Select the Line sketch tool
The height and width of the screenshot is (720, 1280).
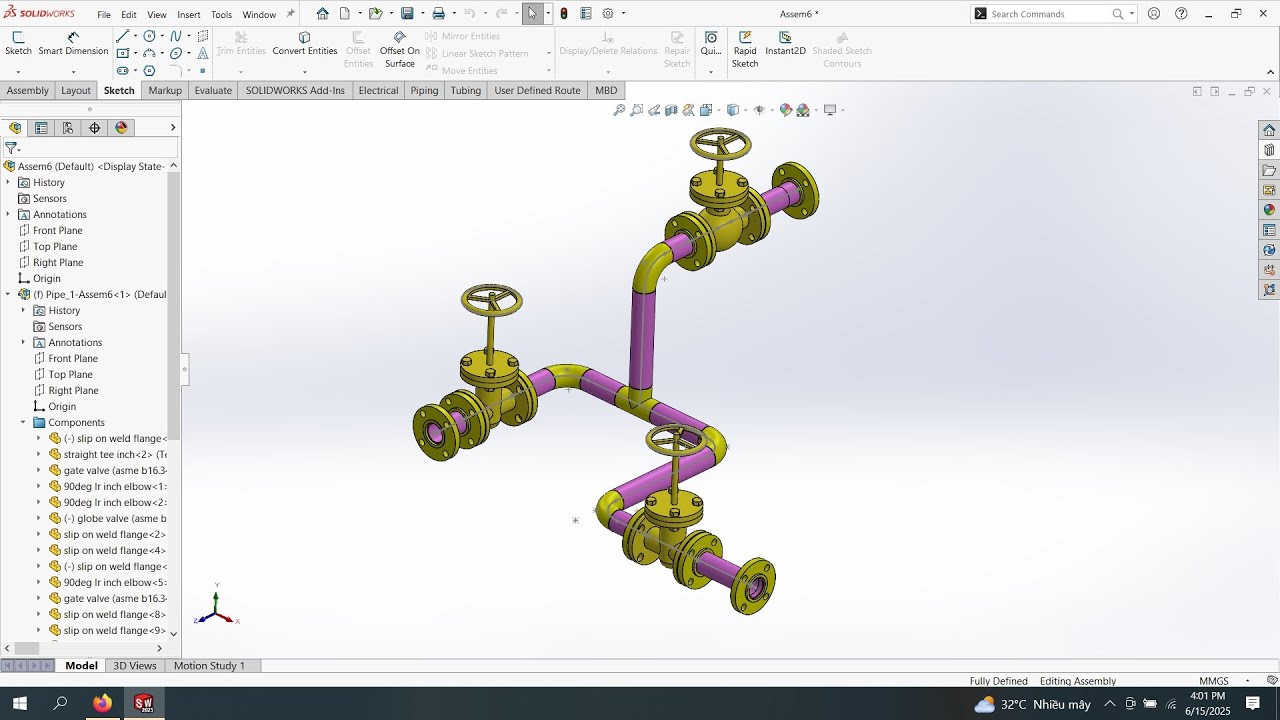[x=122, y=36]
